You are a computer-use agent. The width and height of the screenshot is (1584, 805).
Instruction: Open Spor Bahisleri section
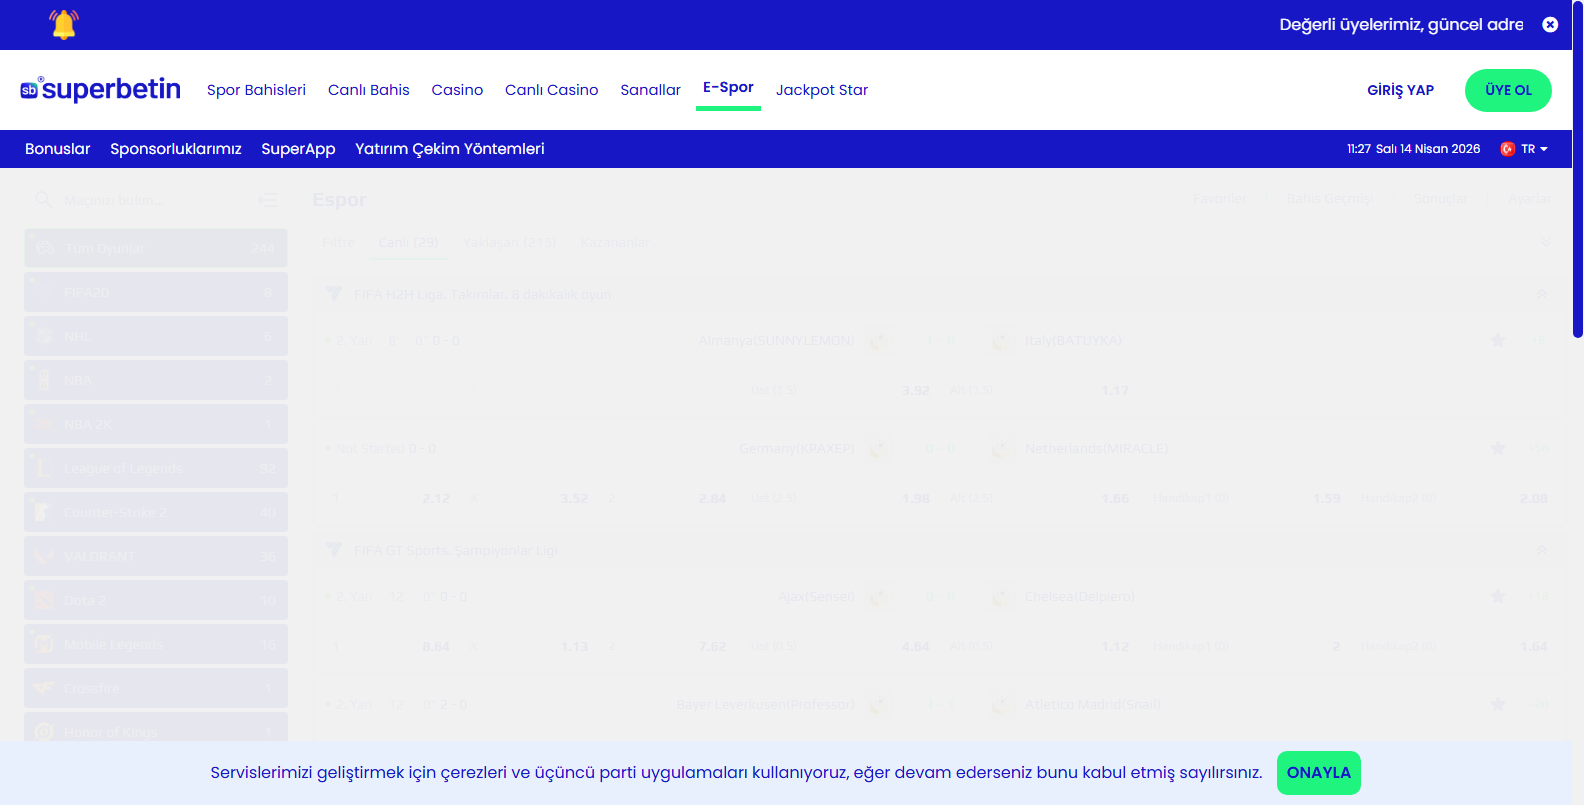click(256, 90)
